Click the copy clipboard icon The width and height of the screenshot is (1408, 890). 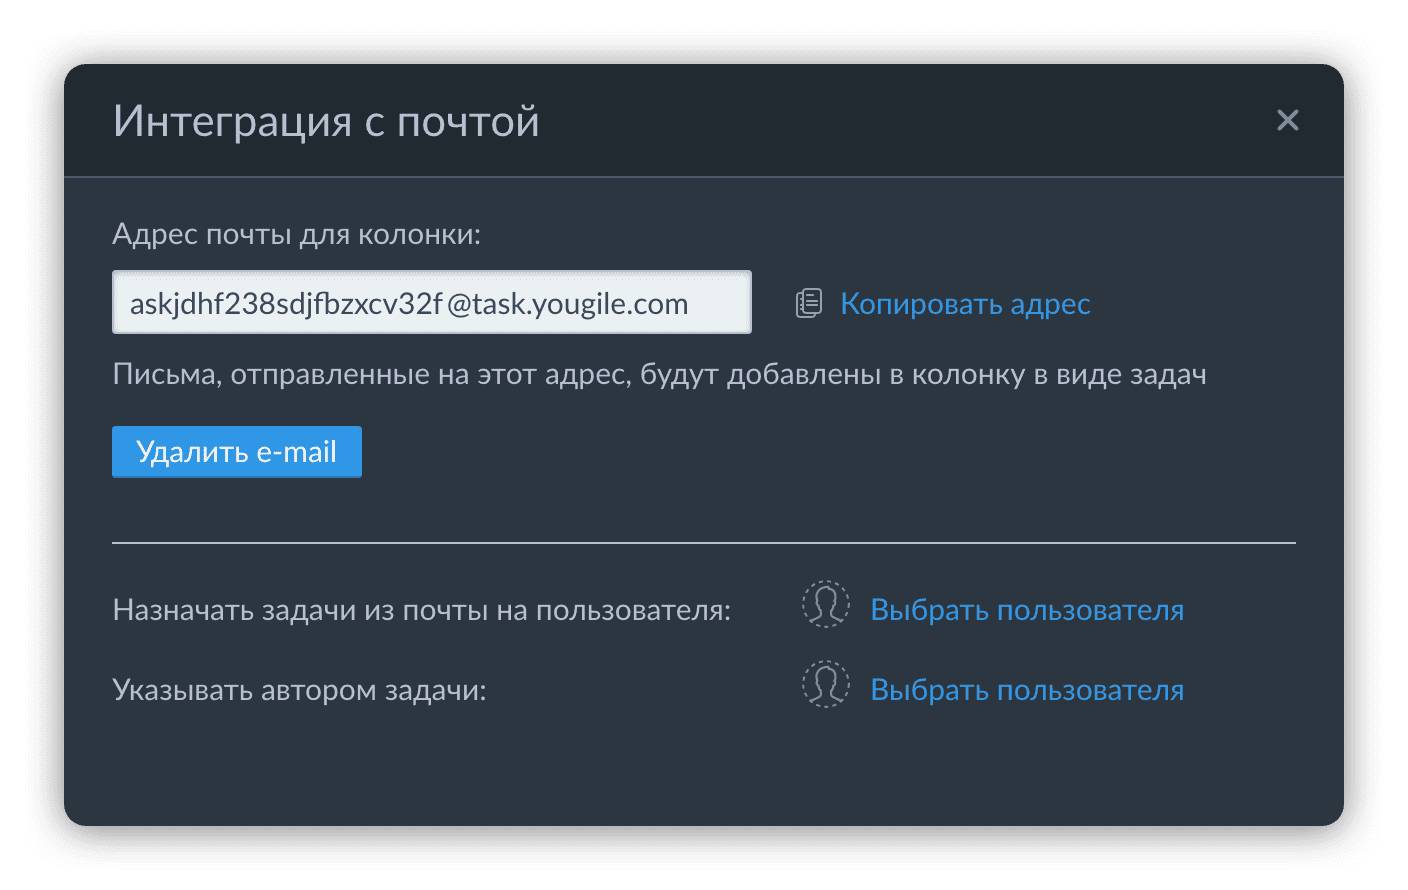(x=808, y=303)
